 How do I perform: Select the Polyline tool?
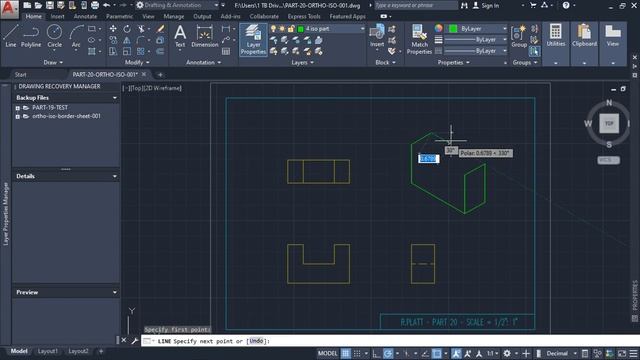point(31,36)
